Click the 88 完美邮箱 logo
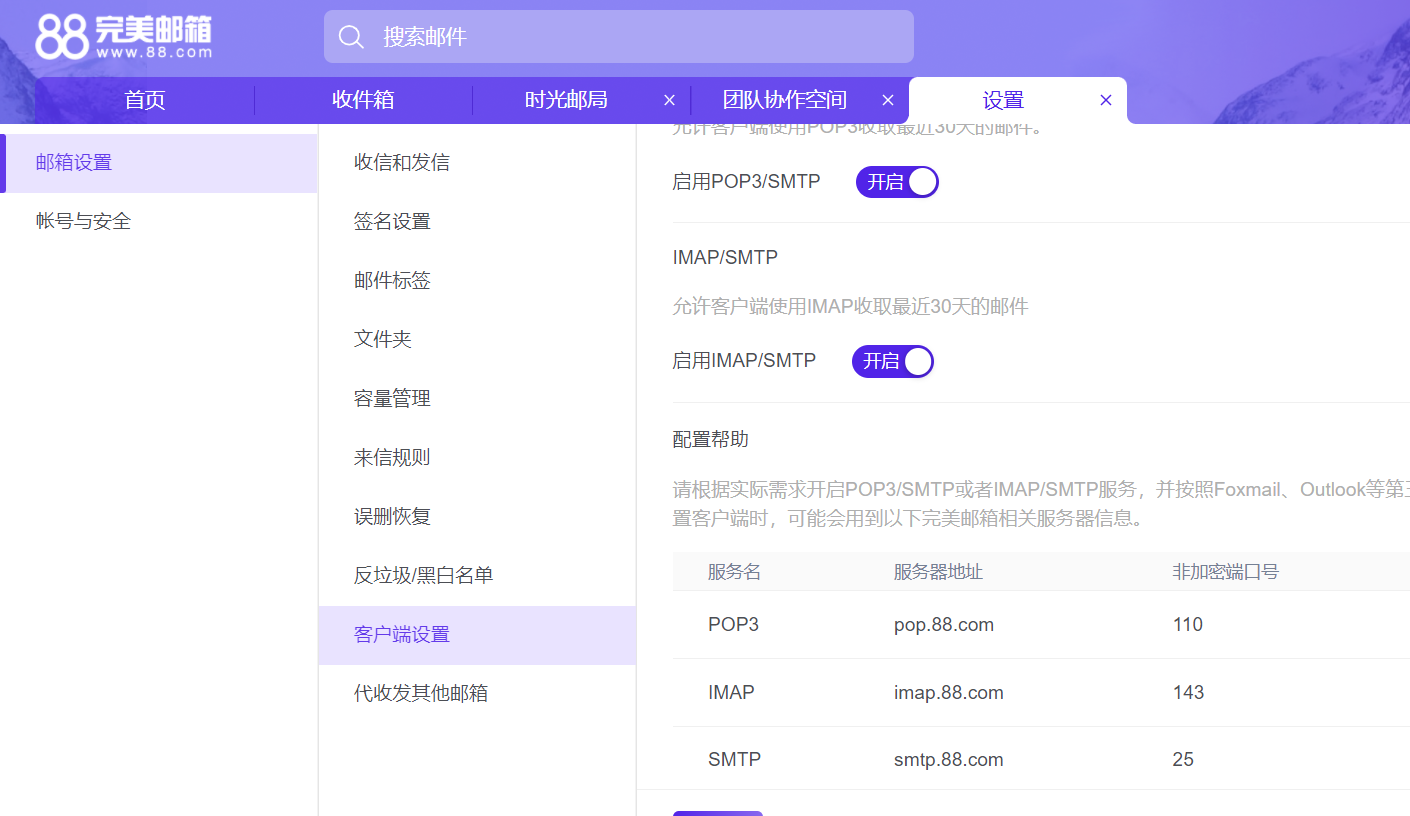The image size is (1410, 816). pos(124,37)
